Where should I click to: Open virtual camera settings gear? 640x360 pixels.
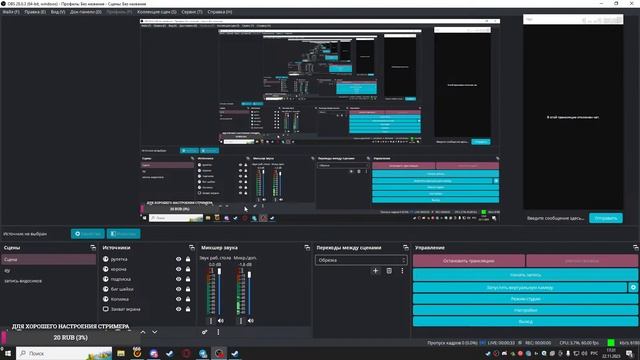point(633,287)
